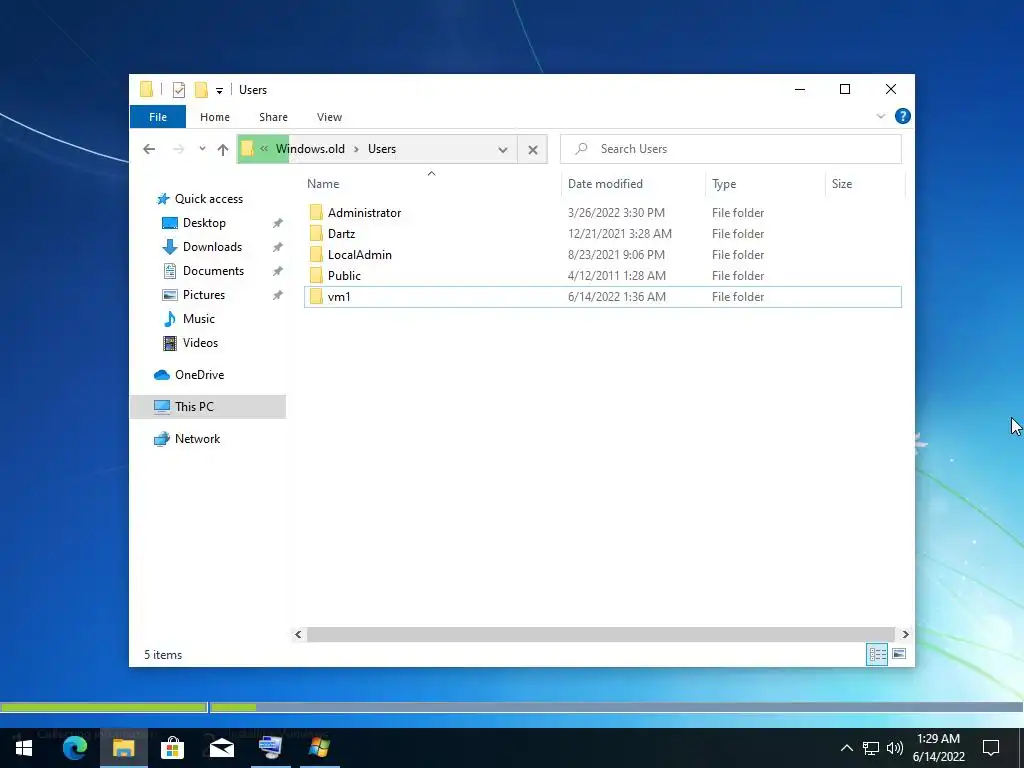The image size is (1024, 768).
Task: Open the Windows Start menu
Action: click(x=24, y=748)
